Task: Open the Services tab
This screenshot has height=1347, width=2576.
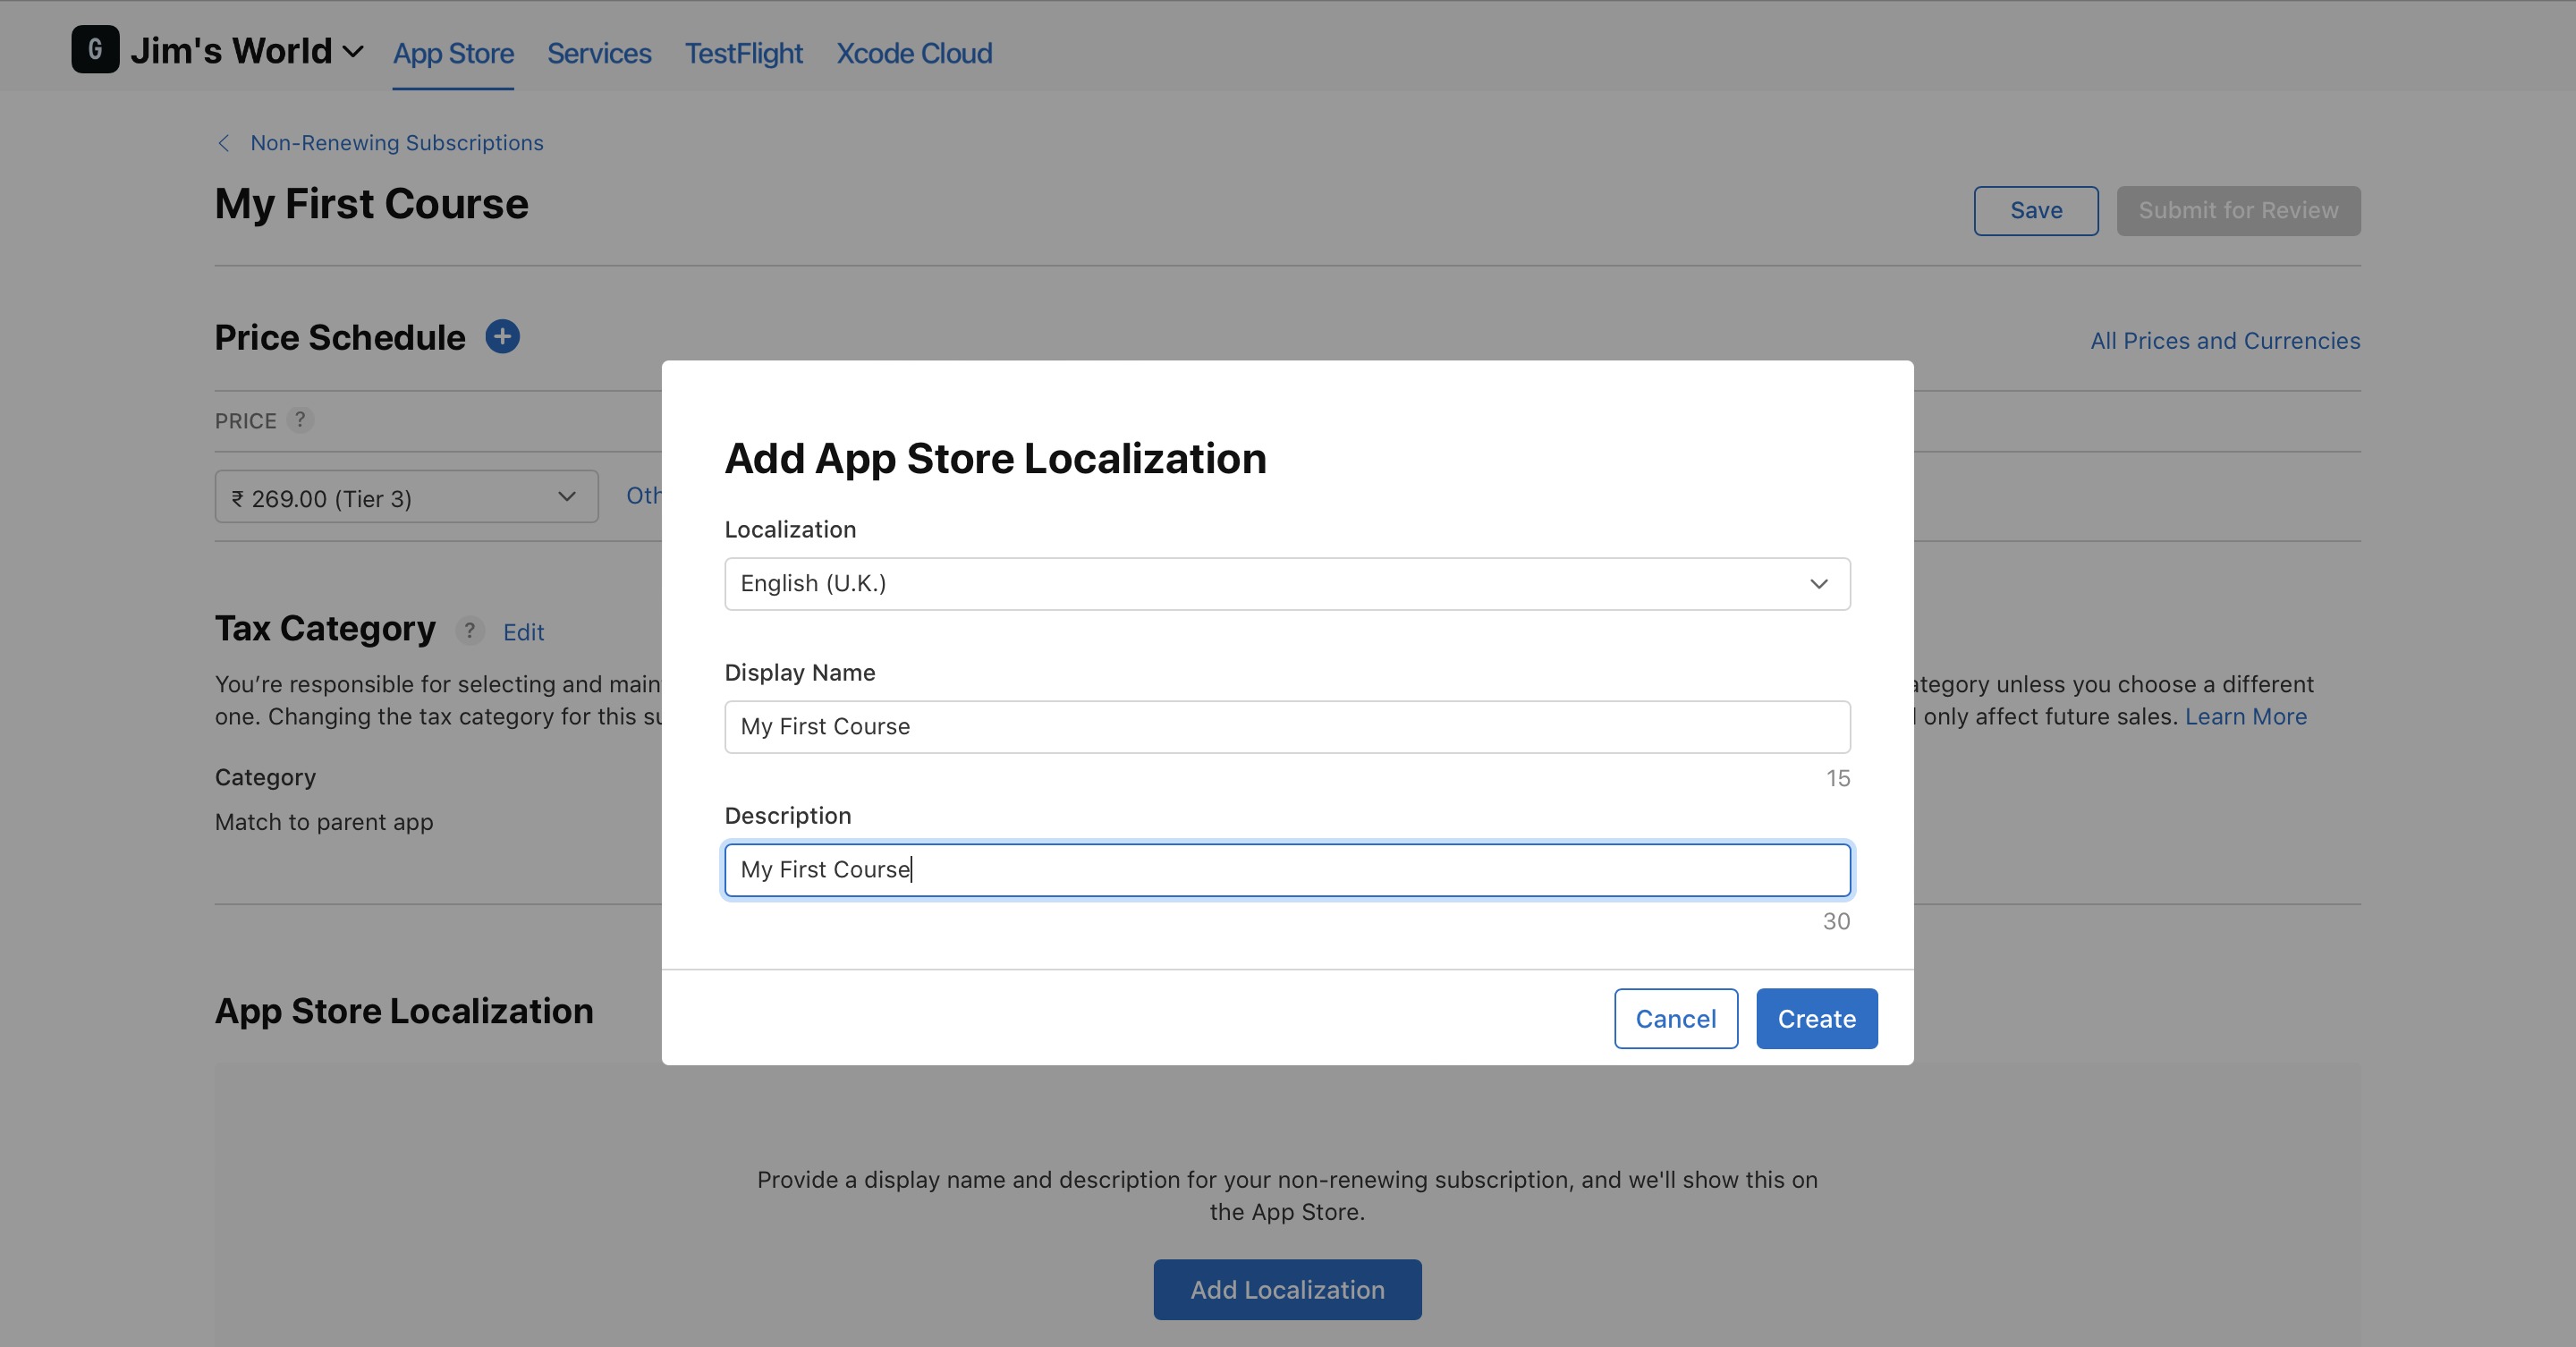Action: tap(598, 53)
